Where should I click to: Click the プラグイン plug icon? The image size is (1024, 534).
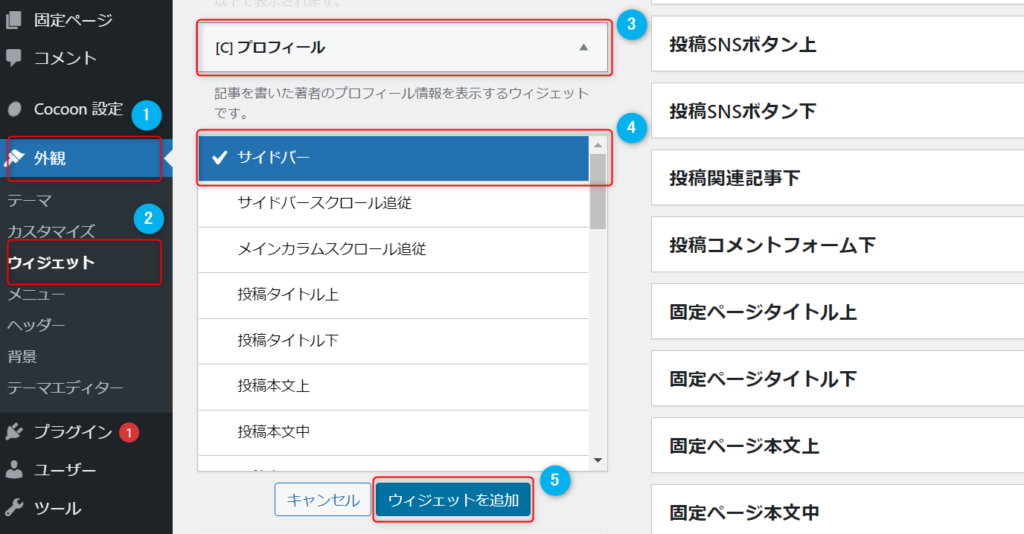tap(14, 432)
